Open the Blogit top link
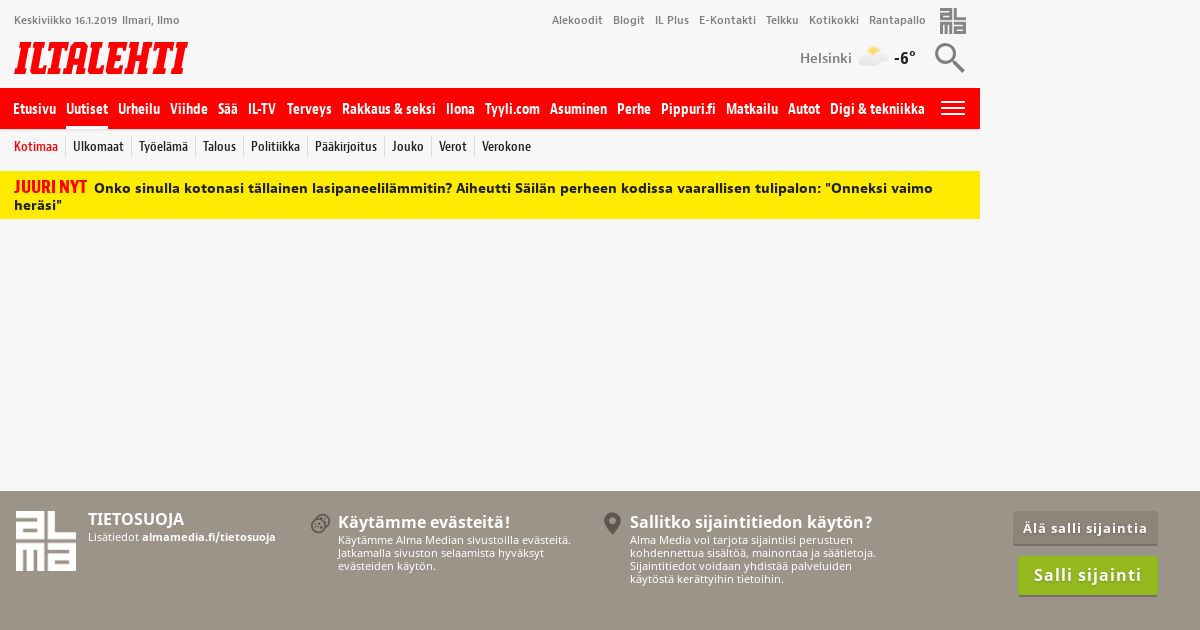1200x630 pixels. coord(629,20)
